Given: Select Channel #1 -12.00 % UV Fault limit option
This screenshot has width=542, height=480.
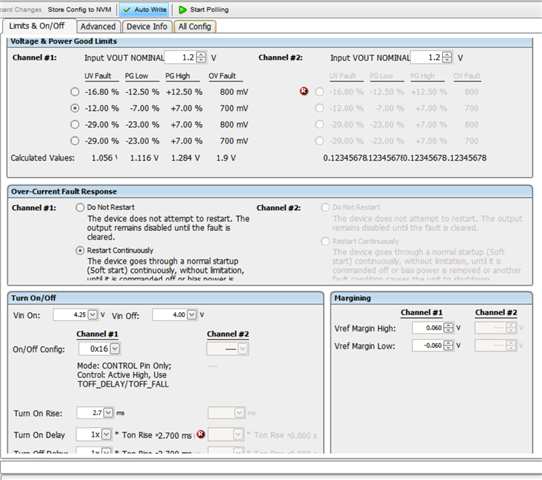Looking at the screenshot, I should [75, 108].
